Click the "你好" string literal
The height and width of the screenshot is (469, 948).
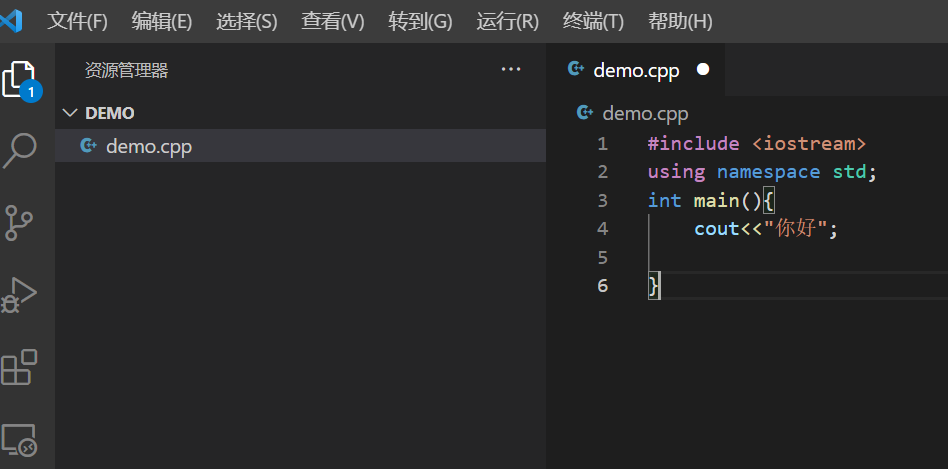[x=796, y=229]
